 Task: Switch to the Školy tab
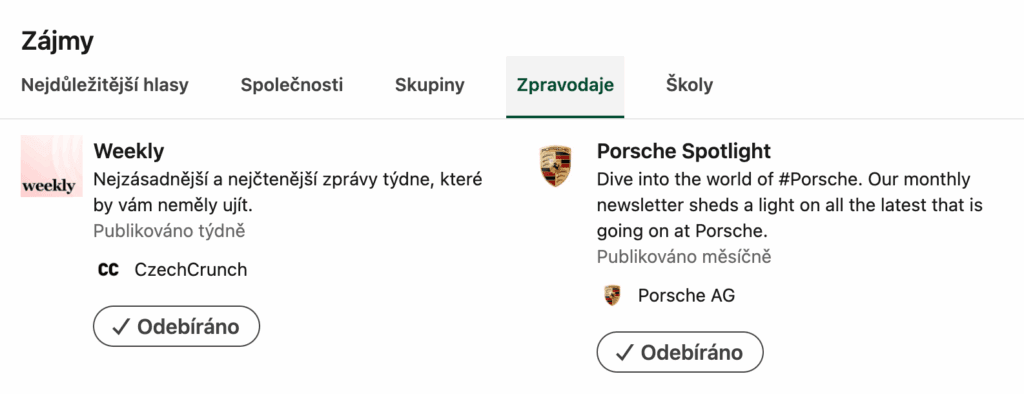[690, 85]
